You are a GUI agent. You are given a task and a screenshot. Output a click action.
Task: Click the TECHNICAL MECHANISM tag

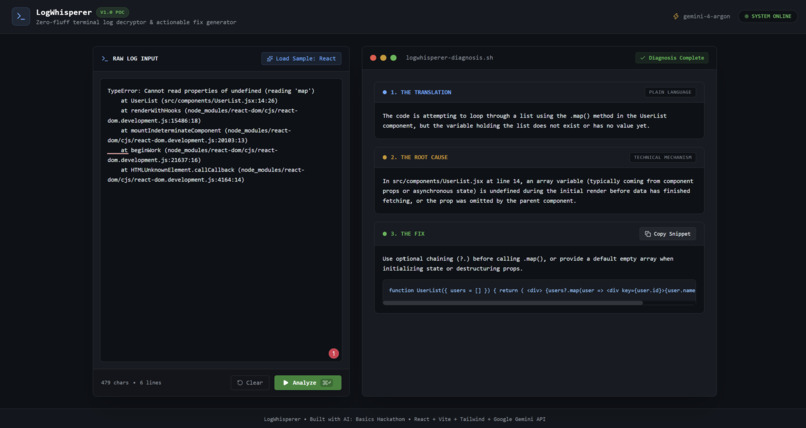pyautogui.click(x=663, y=158)
